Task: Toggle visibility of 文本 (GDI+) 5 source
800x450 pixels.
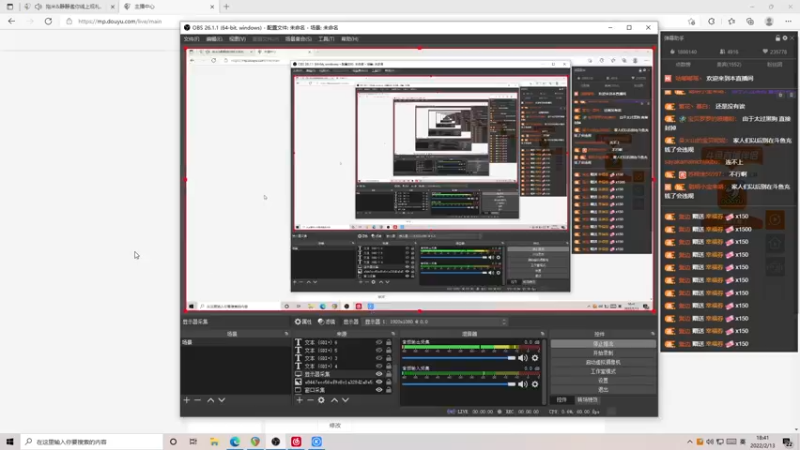Action: [x=379, y=351]
